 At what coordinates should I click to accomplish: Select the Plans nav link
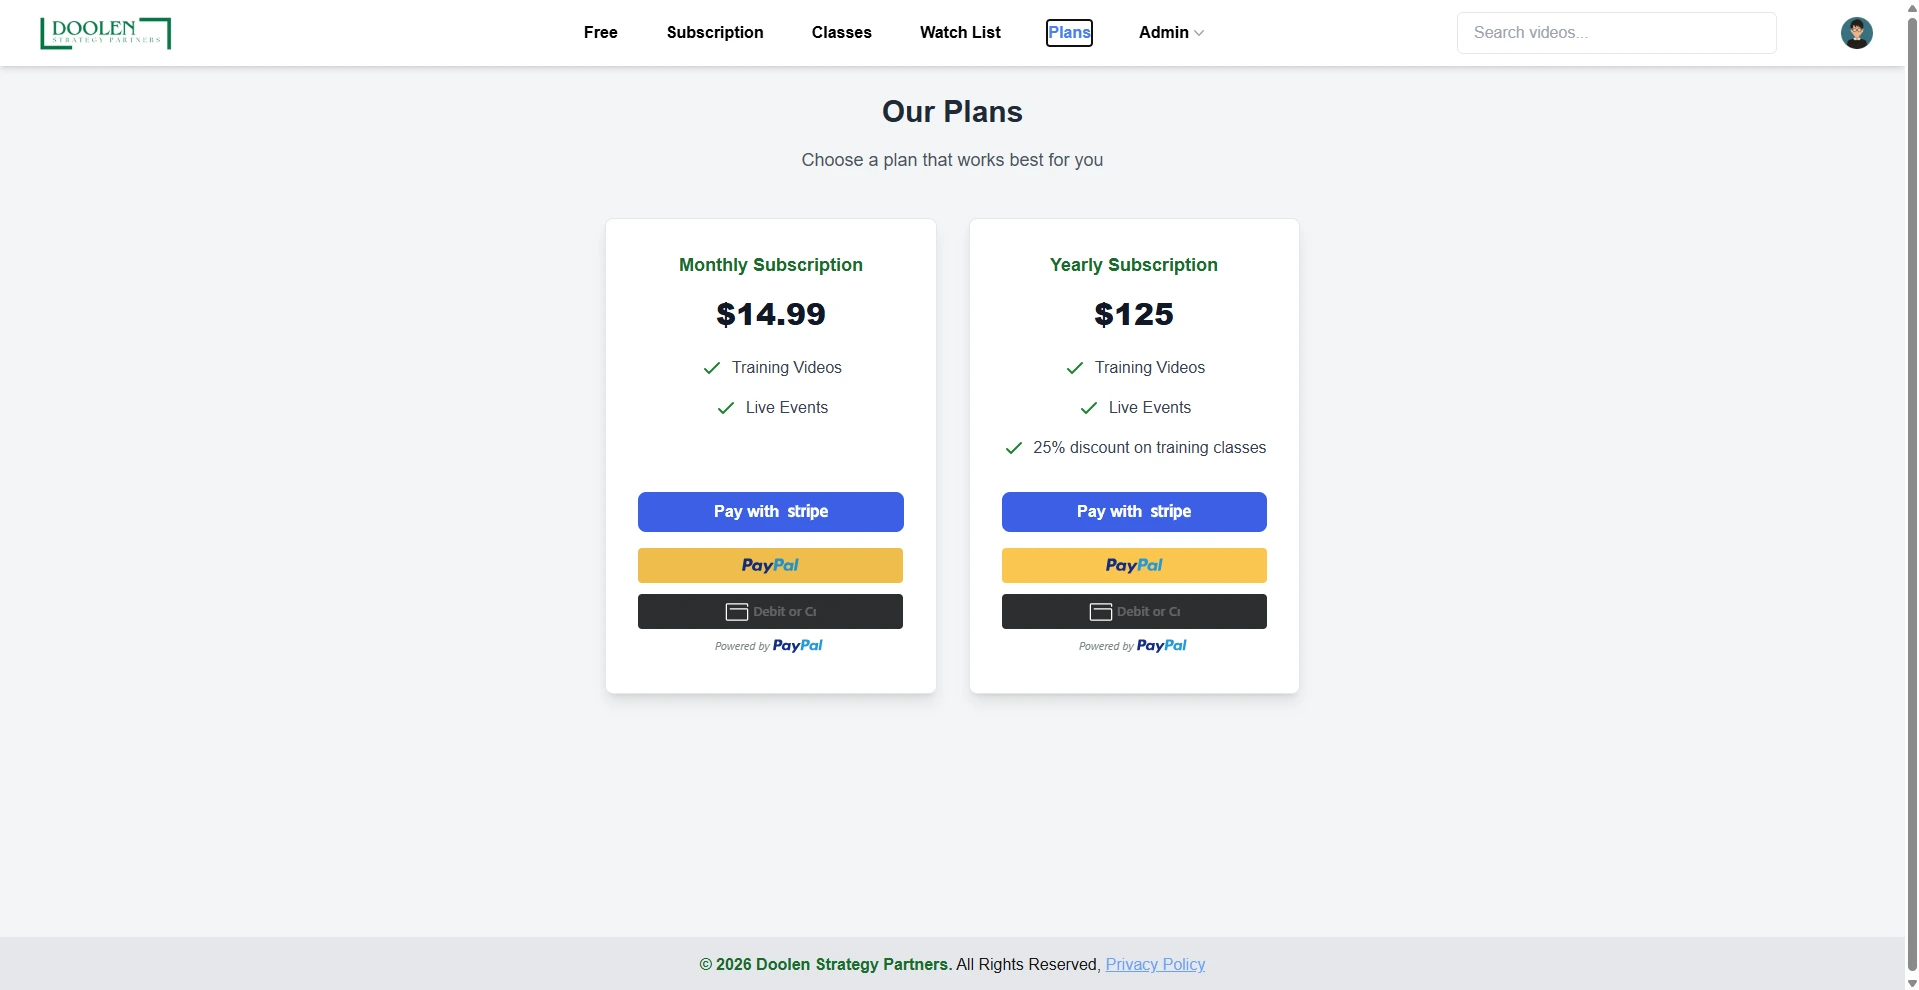(x=1069, y=33)
